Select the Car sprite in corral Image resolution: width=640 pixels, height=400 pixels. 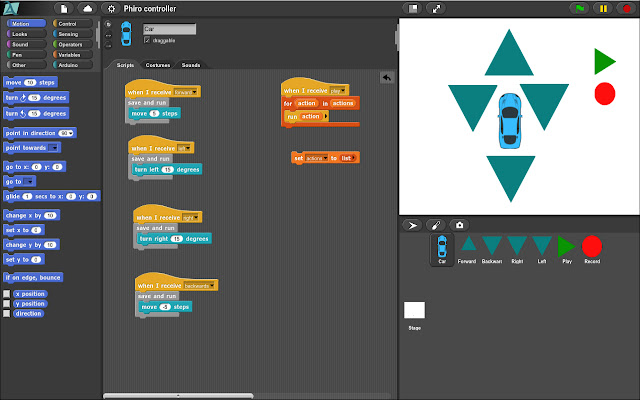click(x=442, y=249)
